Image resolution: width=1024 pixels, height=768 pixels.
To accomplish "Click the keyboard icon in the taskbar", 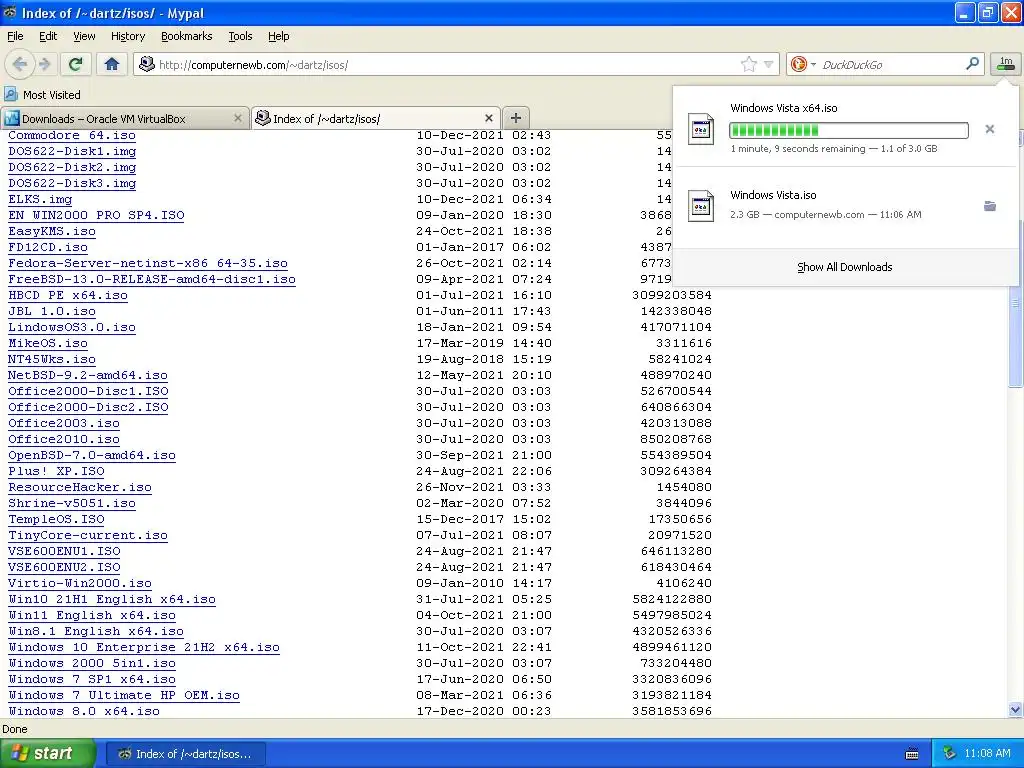I will pyautogui.click(x=912, y=754).
